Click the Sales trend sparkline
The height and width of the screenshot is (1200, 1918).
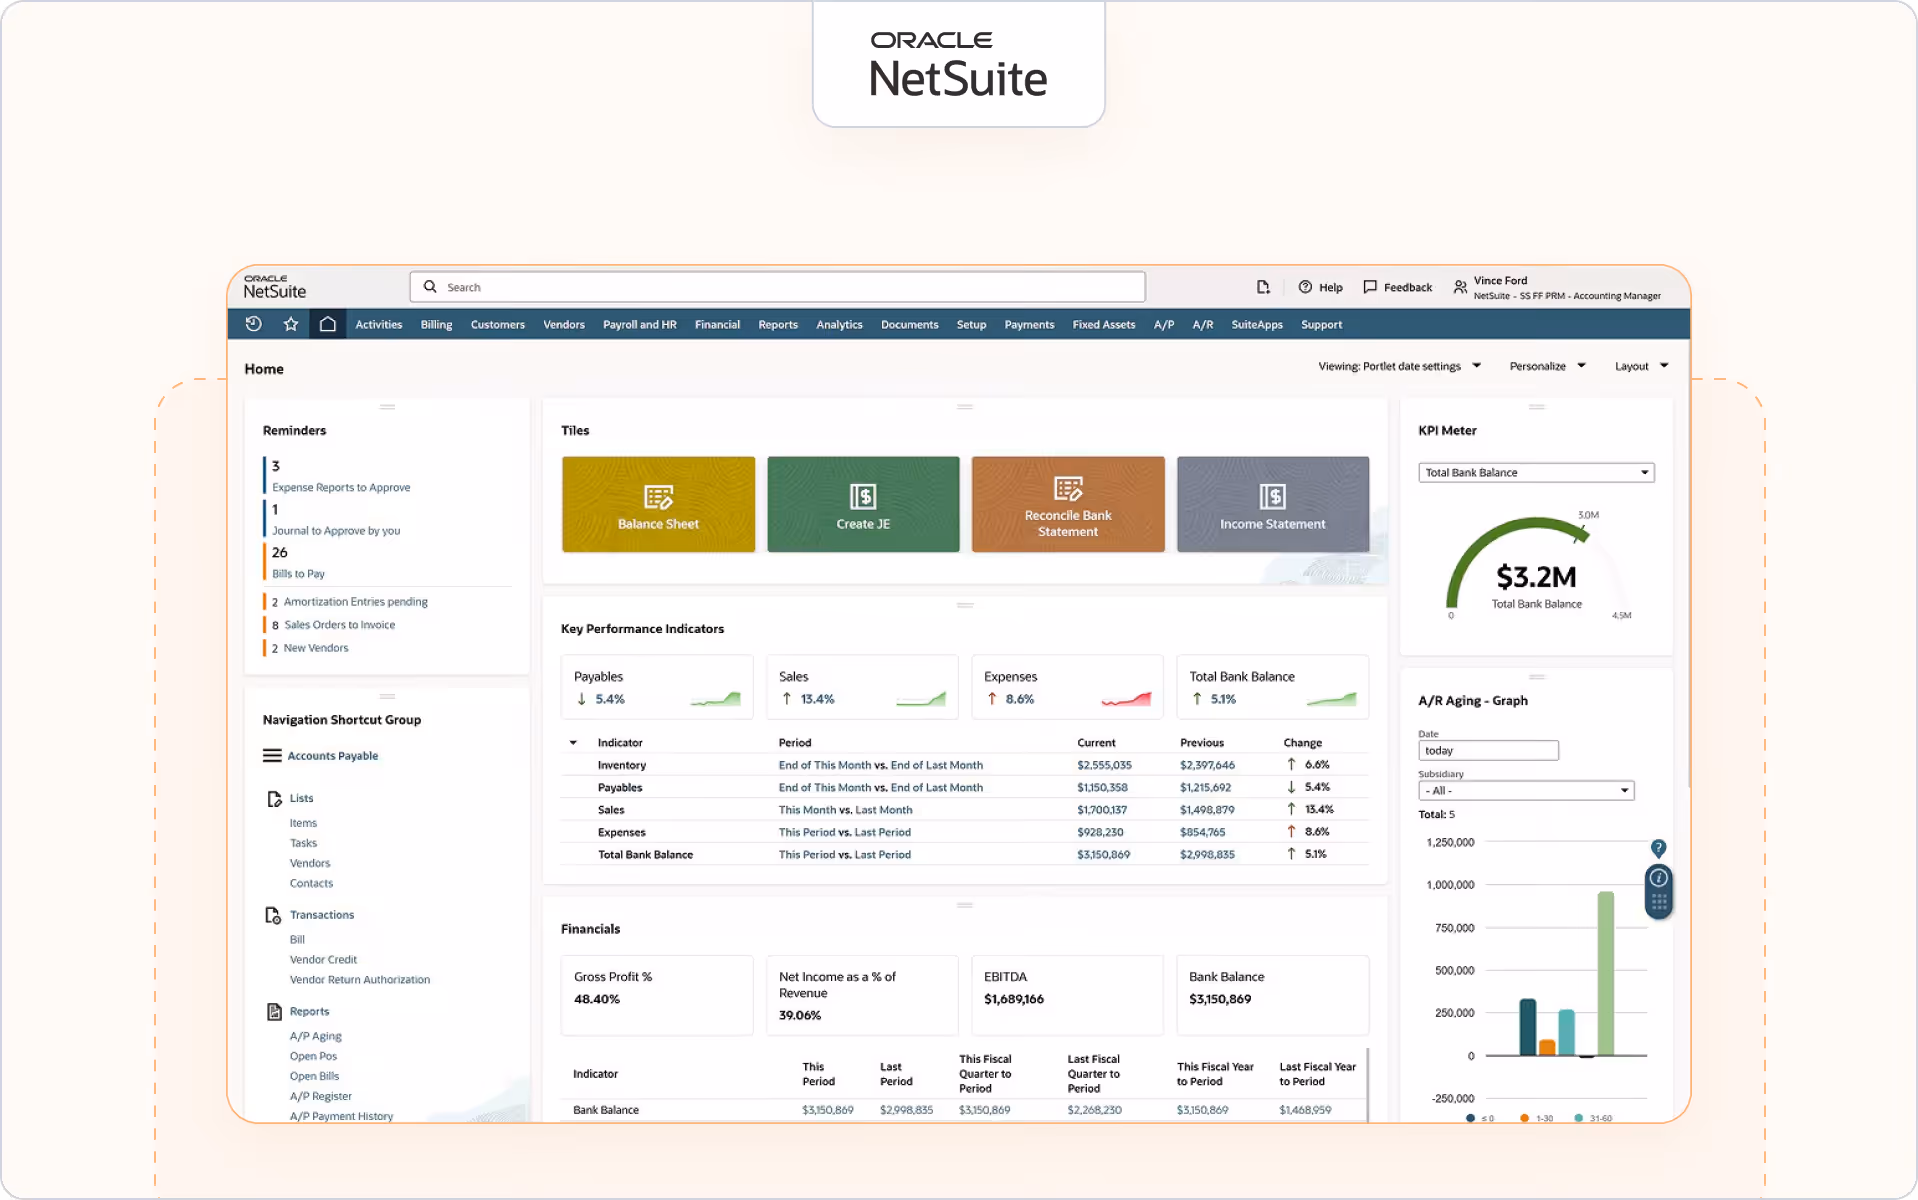coord(921,699)
